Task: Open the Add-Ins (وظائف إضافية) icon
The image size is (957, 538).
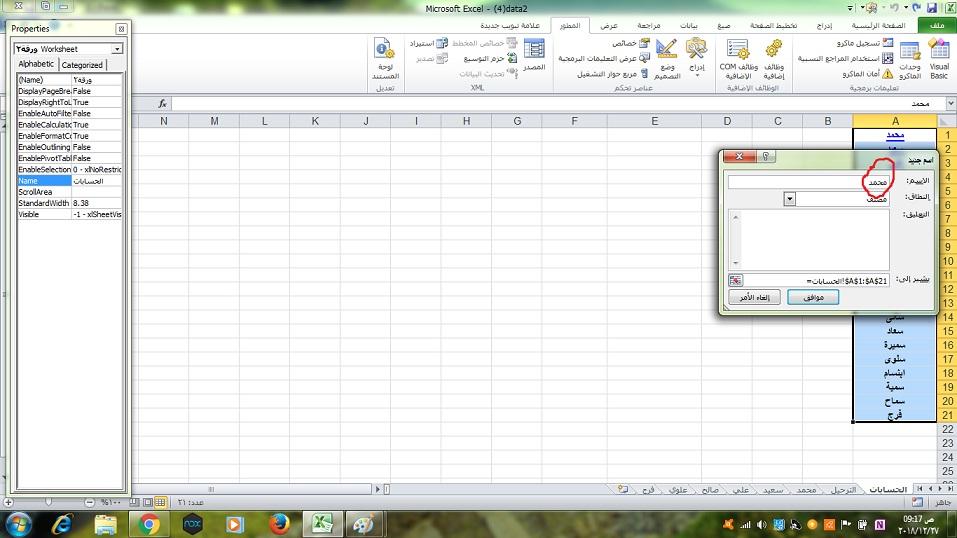Action: [x=773, y=60]
